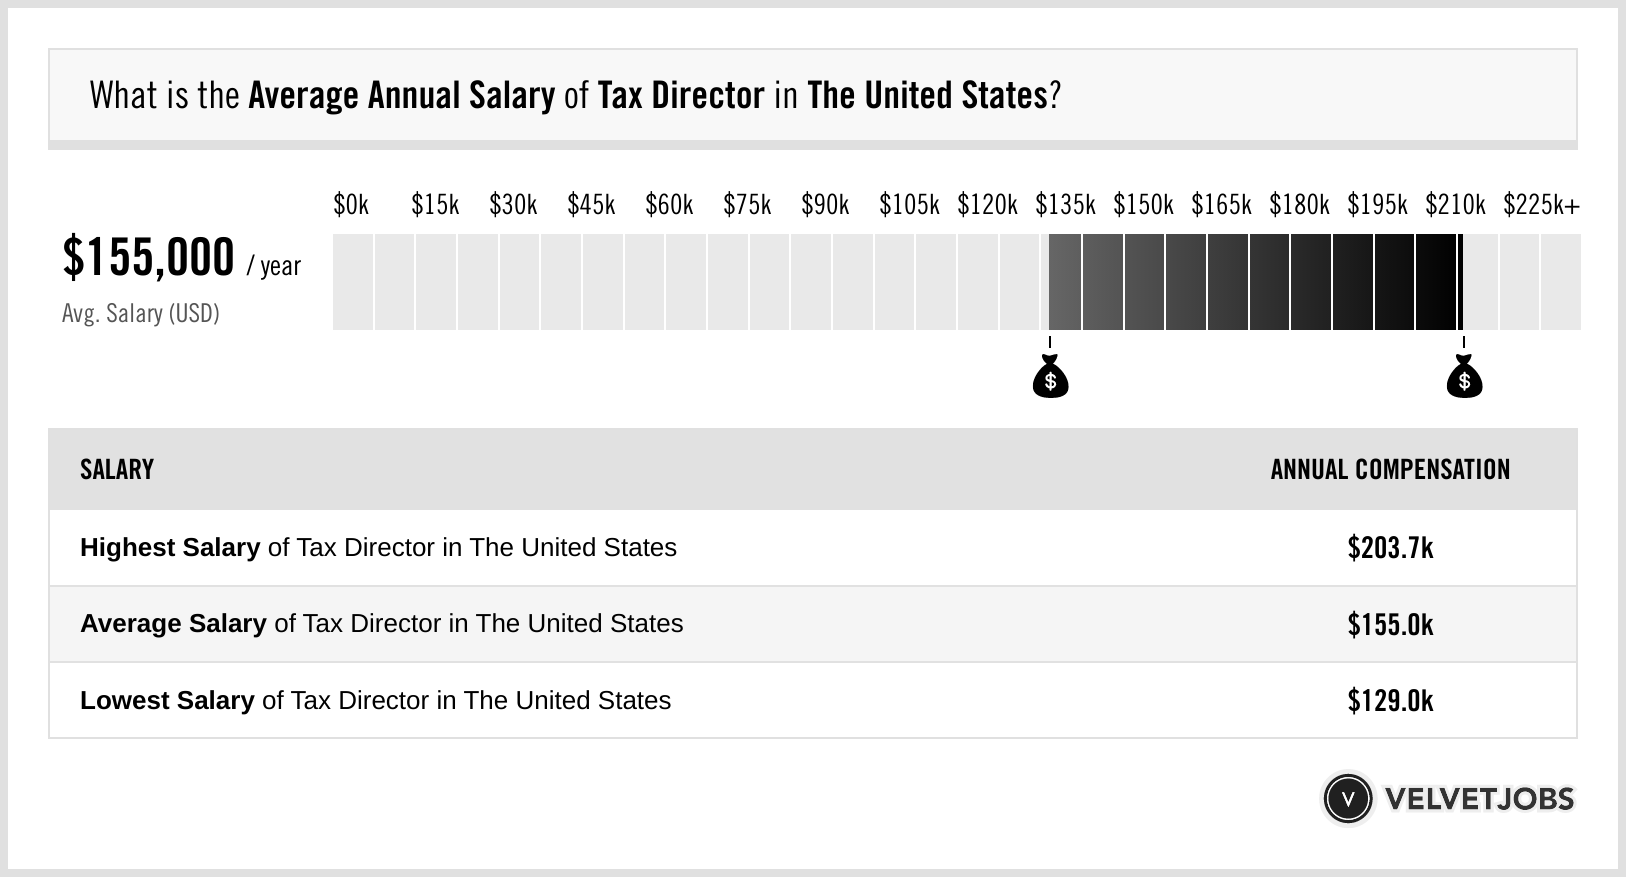Click the $155.0k compensation value

tap(1390, 625)
